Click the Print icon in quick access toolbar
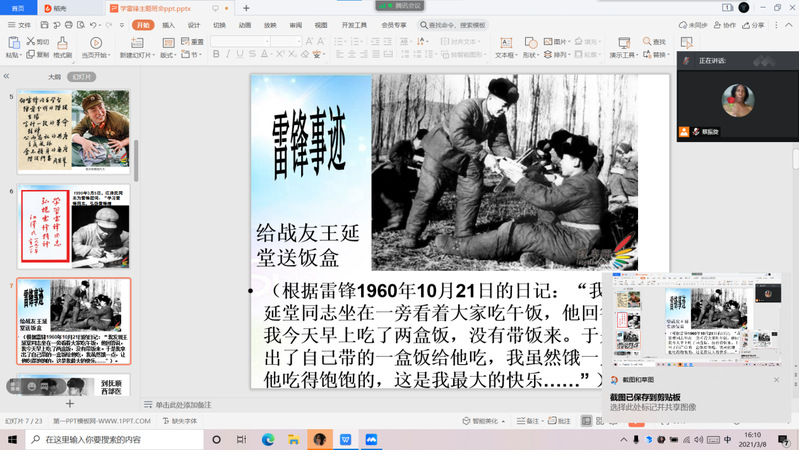Viewport: 799px width, 450px height. point(69,25)
